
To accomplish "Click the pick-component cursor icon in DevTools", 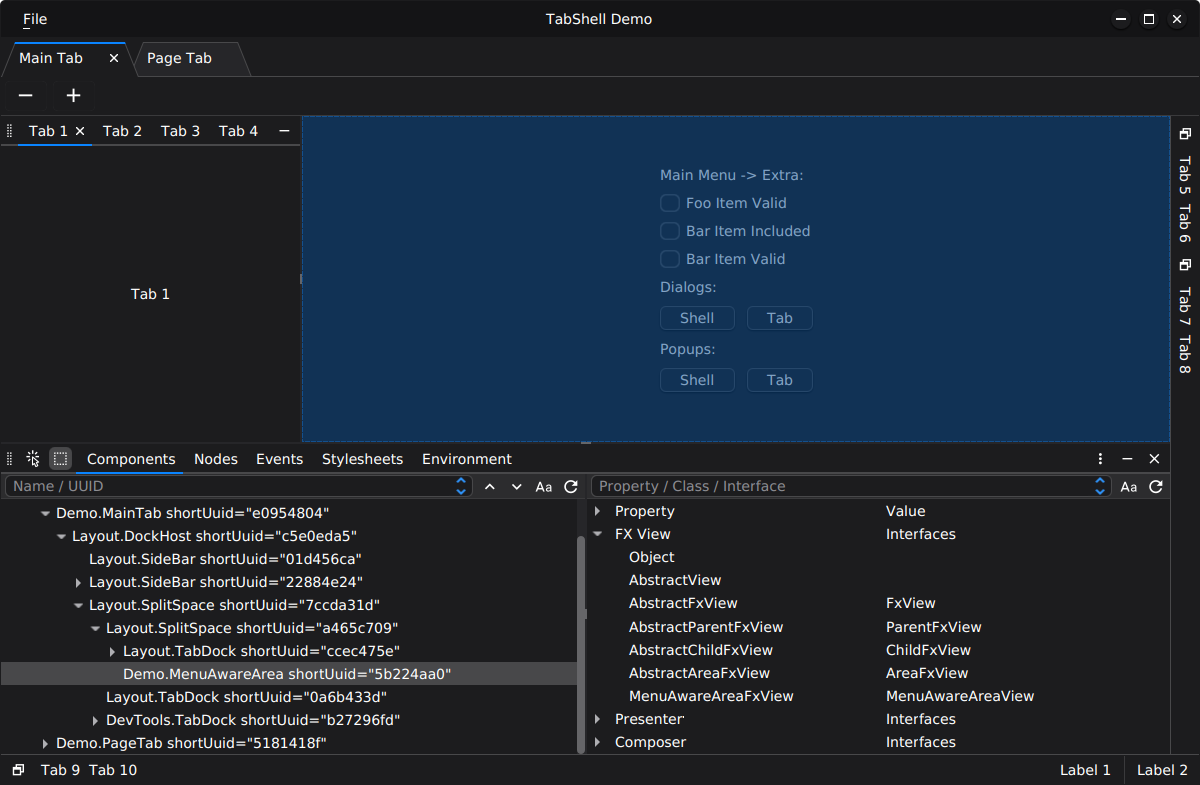I will point(33,459).
